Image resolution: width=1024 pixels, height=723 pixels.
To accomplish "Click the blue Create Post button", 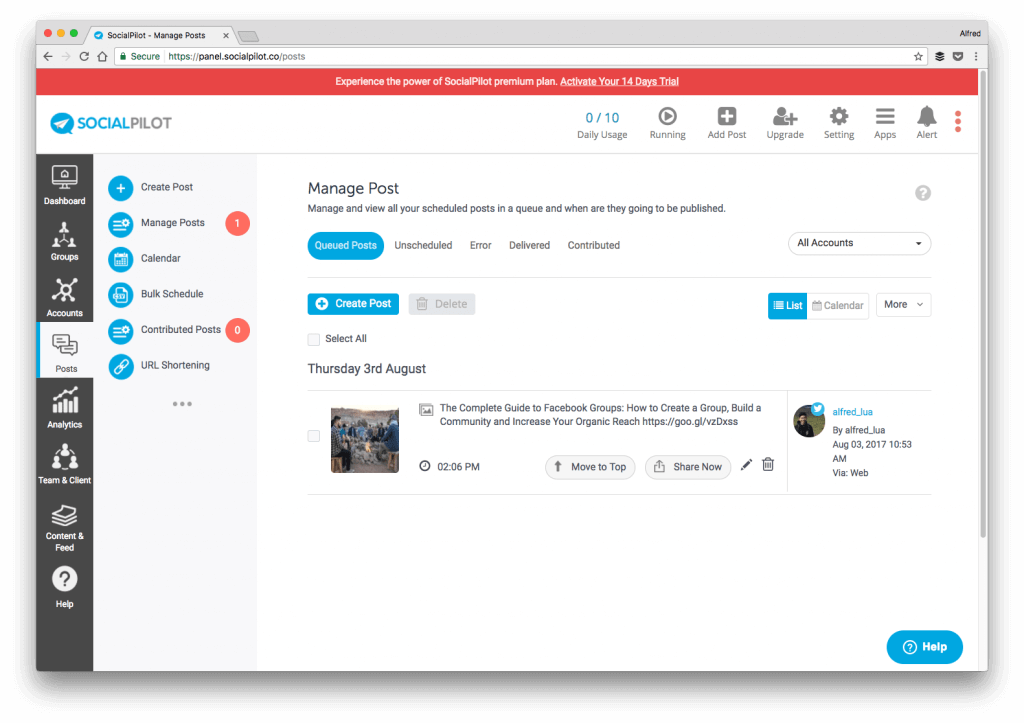I will point(353,304).
